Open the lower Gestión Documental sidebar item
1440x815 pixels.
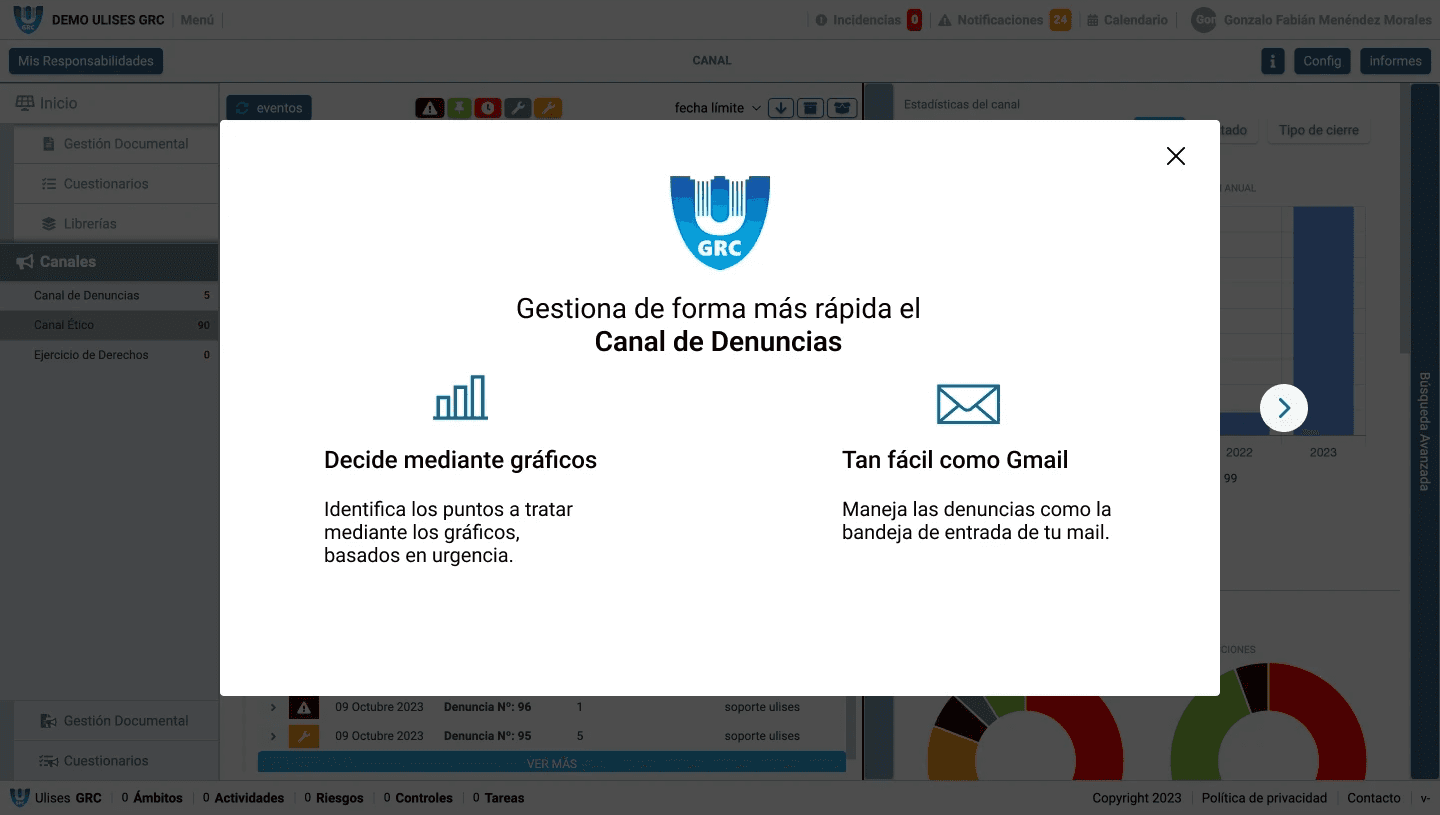pos(116,721)
